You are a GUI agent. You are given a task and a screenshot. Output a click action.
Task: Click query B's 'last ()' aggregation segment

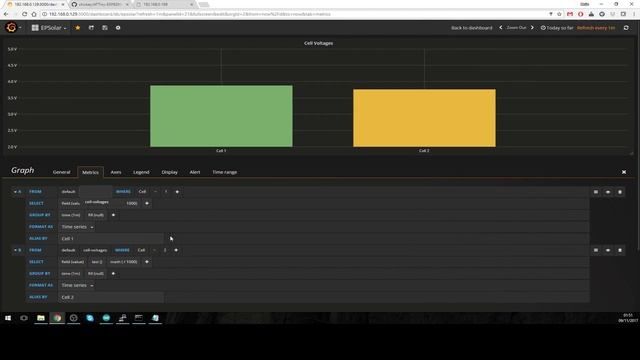[97, 262]
